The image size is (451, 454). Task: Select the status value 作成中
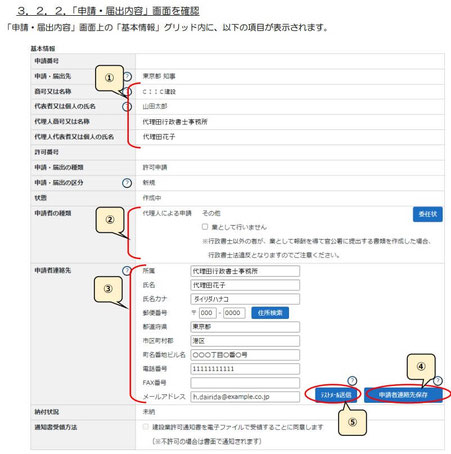tap(152, 198)
